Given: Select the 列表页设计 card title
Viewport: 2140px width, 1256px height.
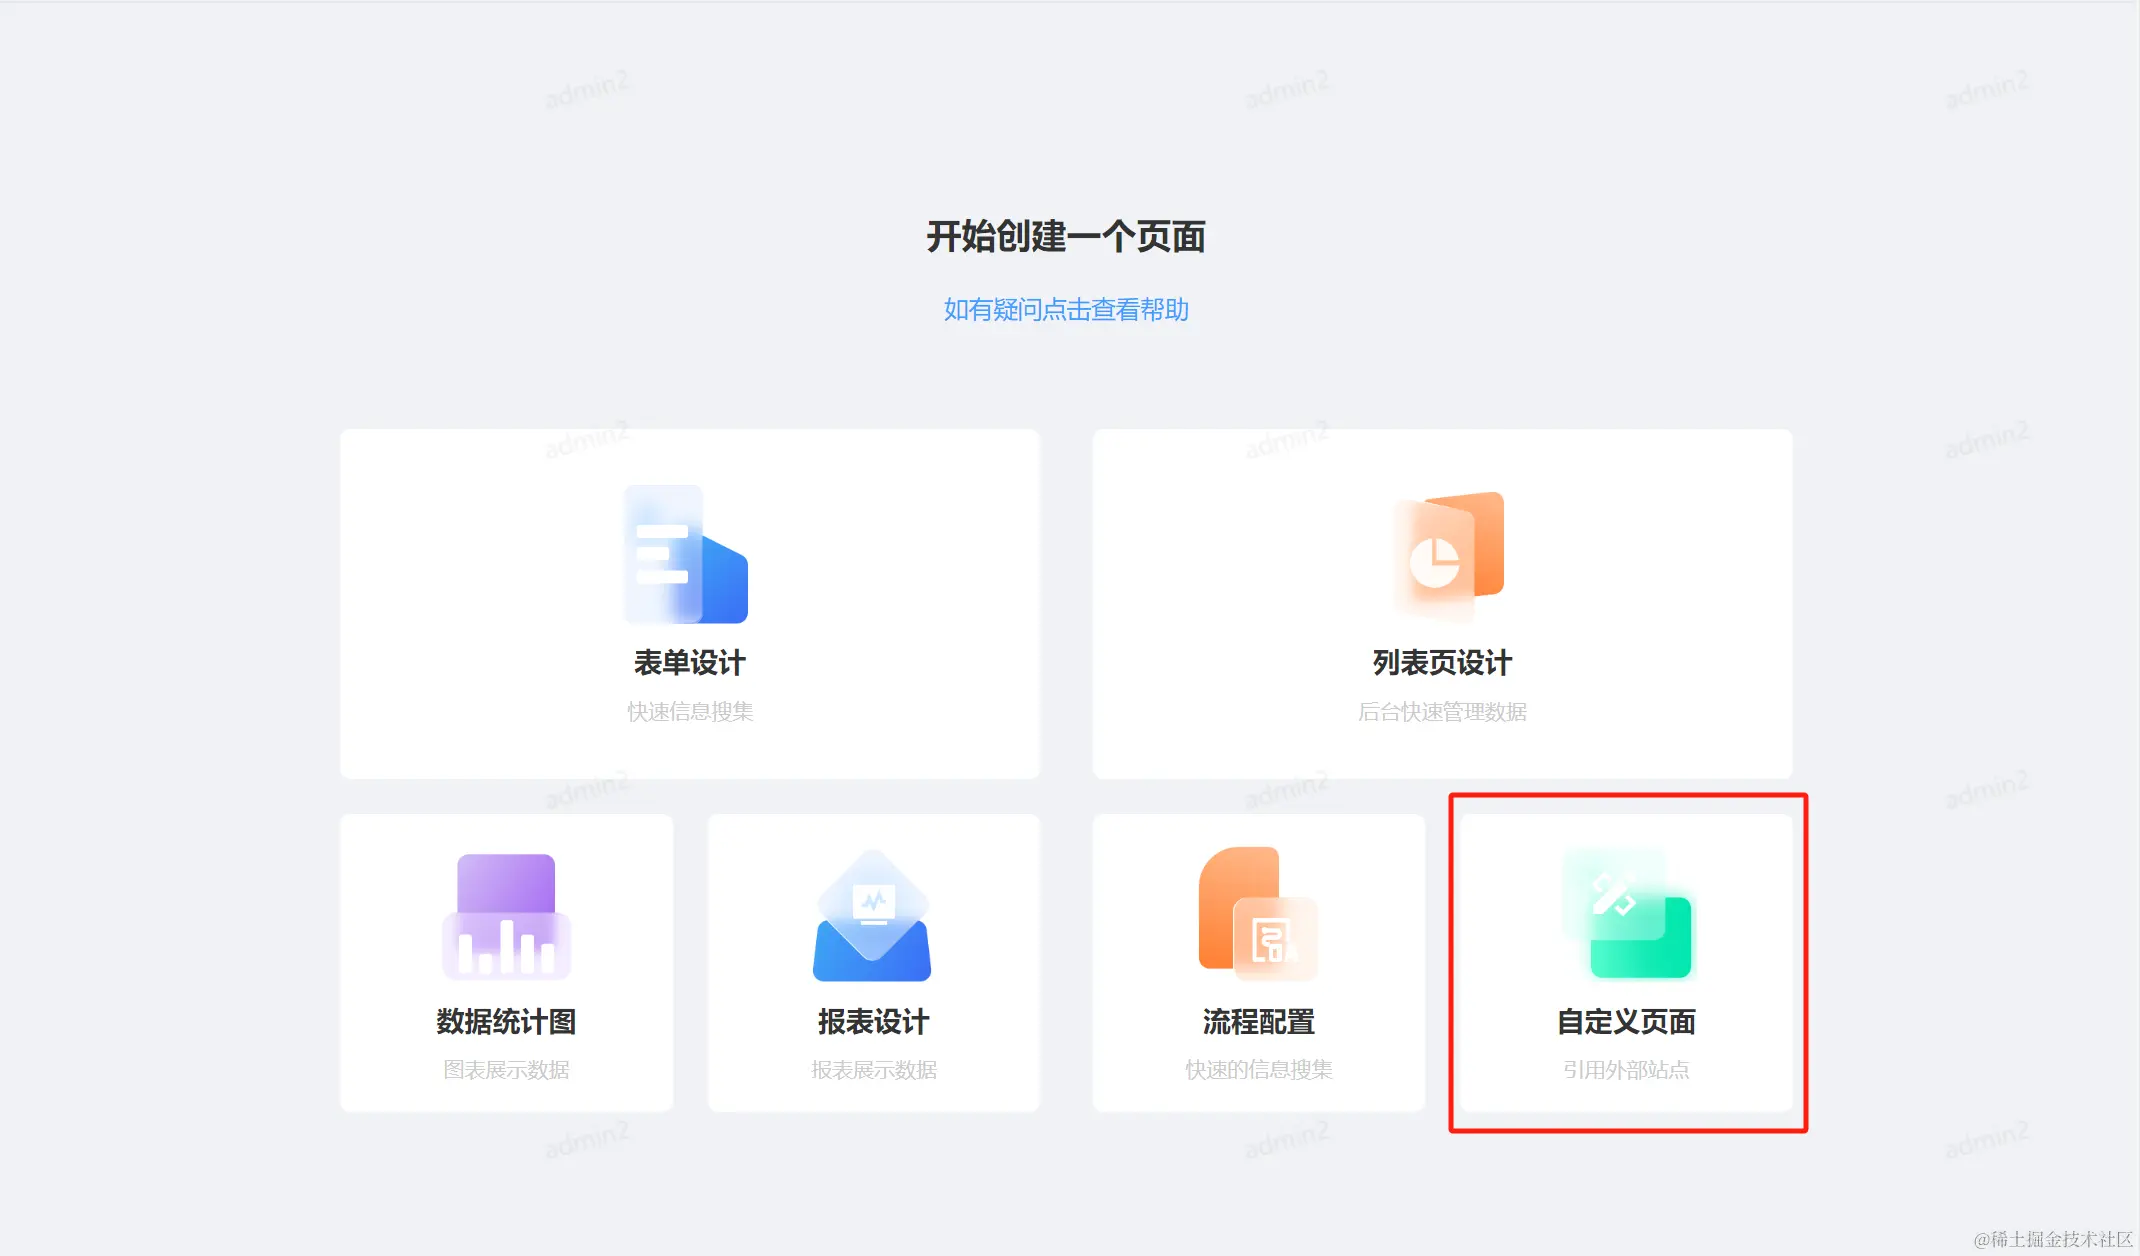Looking at the screenshot, I should [1442, 663].
